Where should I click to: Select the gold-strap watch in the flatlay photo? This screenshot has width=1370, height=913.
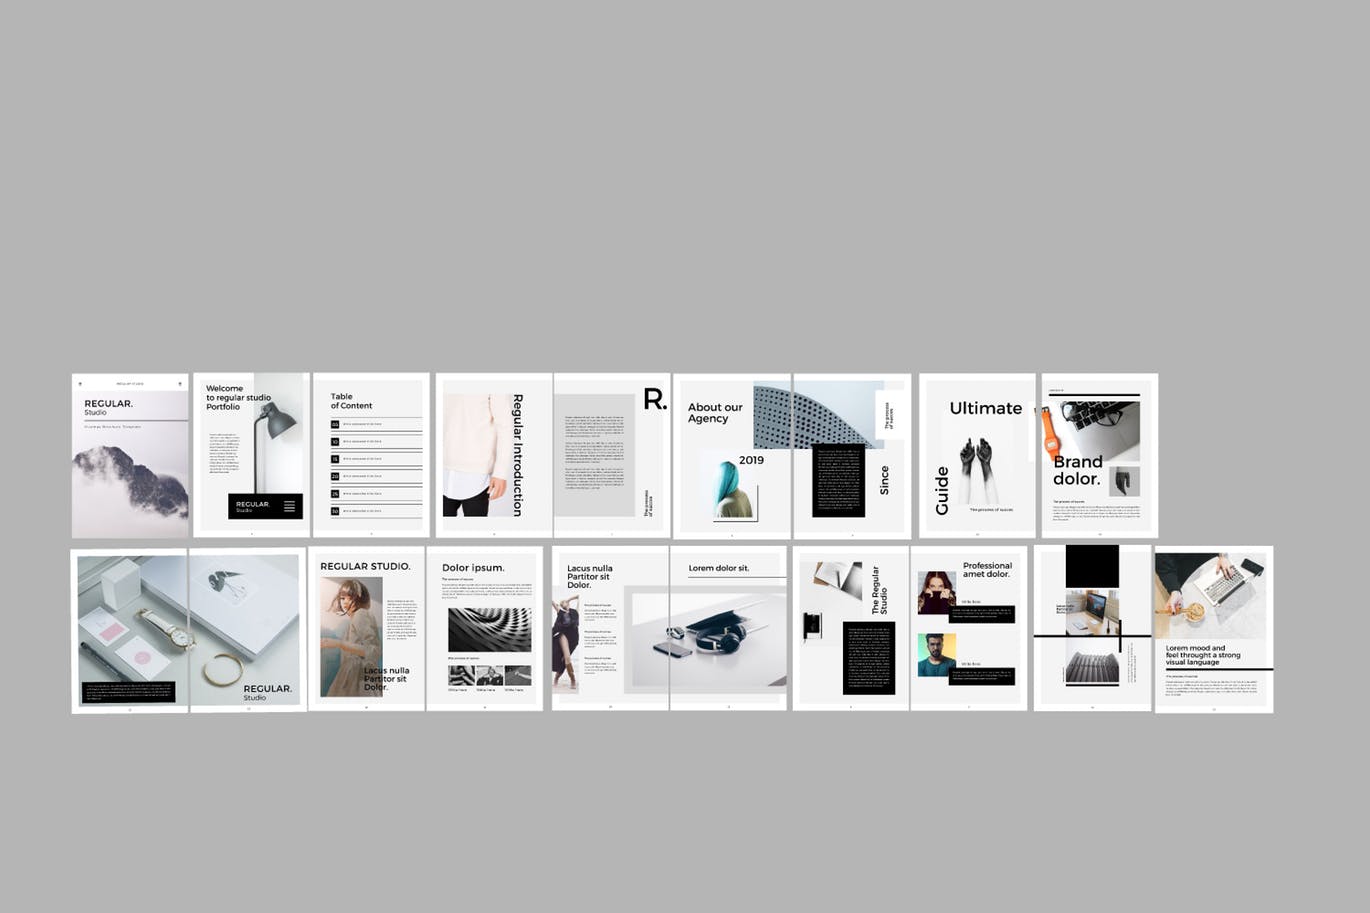[178, 632]
